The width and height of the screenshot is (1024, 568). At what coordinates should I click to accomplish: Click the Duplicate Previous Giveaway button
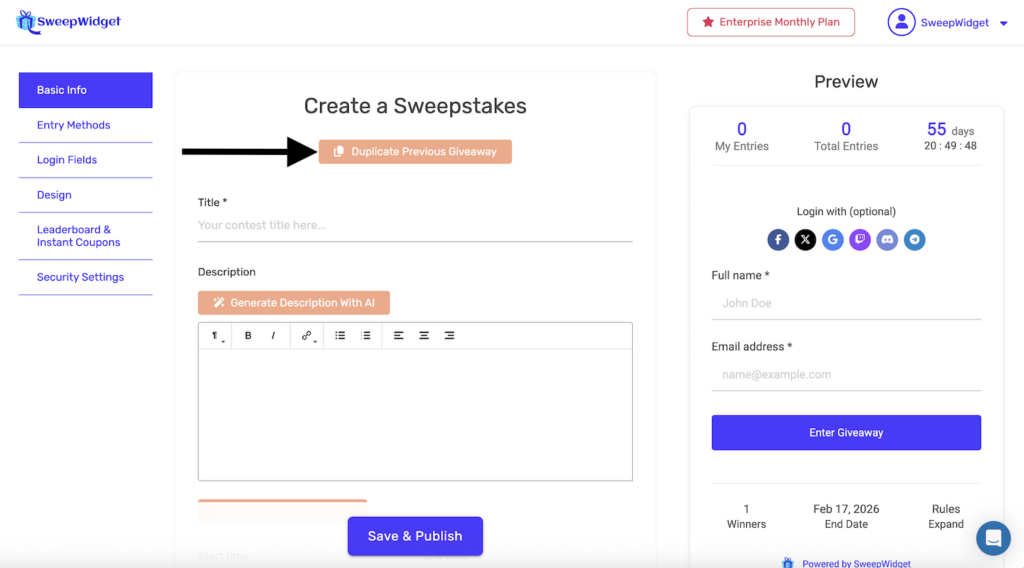[x=415, y=152]
